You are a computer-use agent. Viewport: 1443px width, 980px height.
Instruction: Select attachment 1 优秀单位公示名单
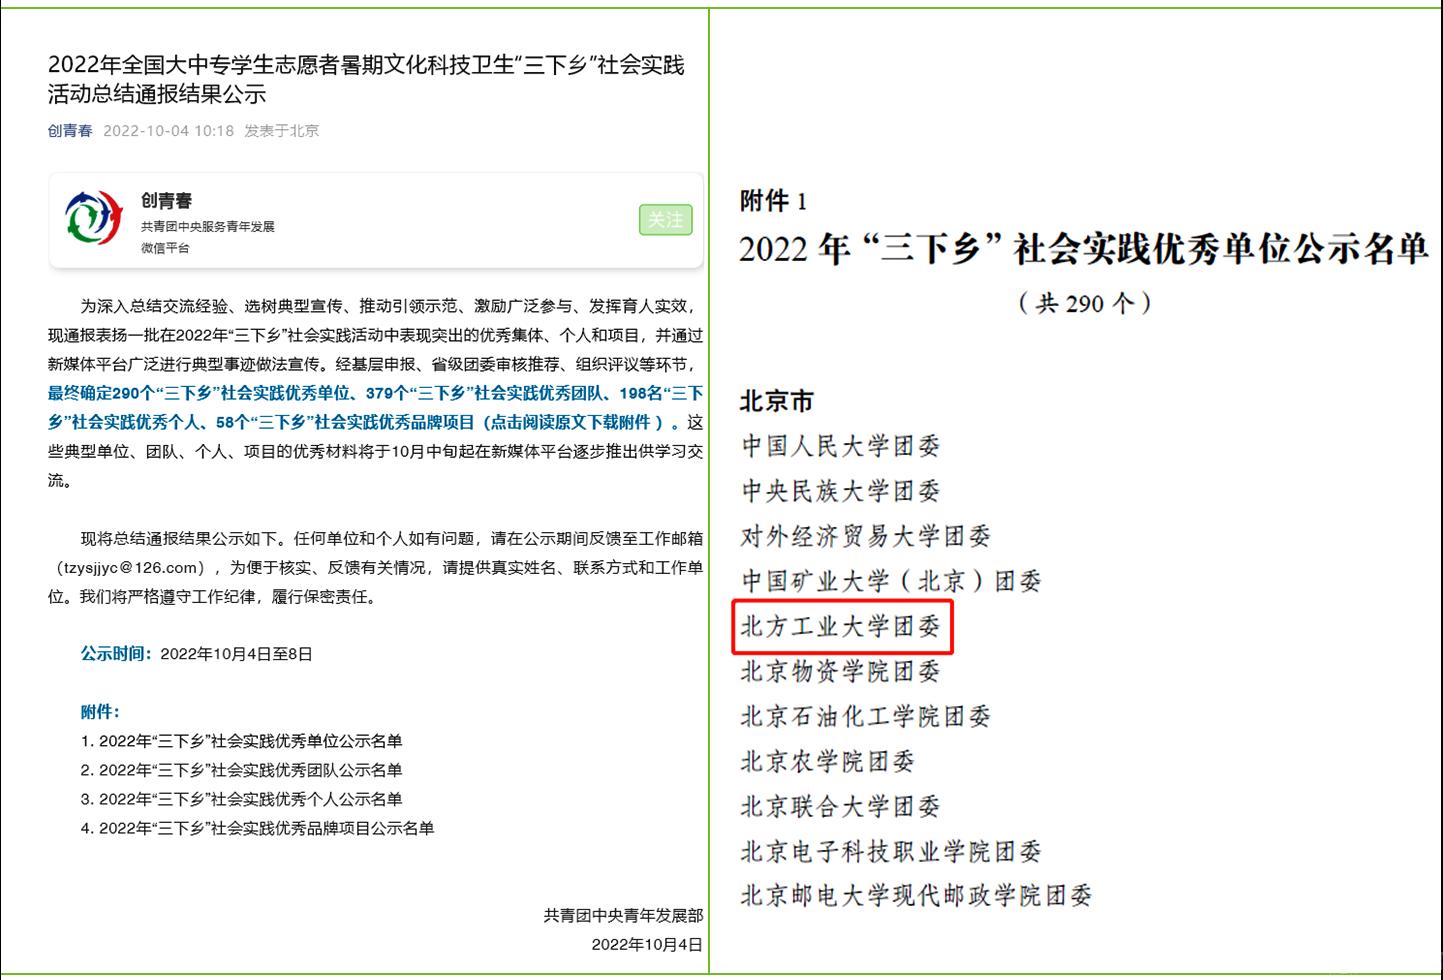(250, 741)
